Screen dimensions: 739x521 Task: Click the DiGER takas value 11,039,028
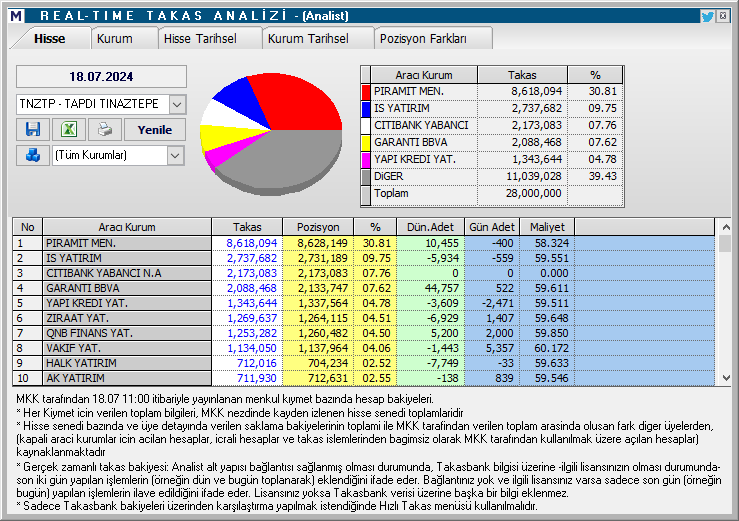click(x=534, y=177)
